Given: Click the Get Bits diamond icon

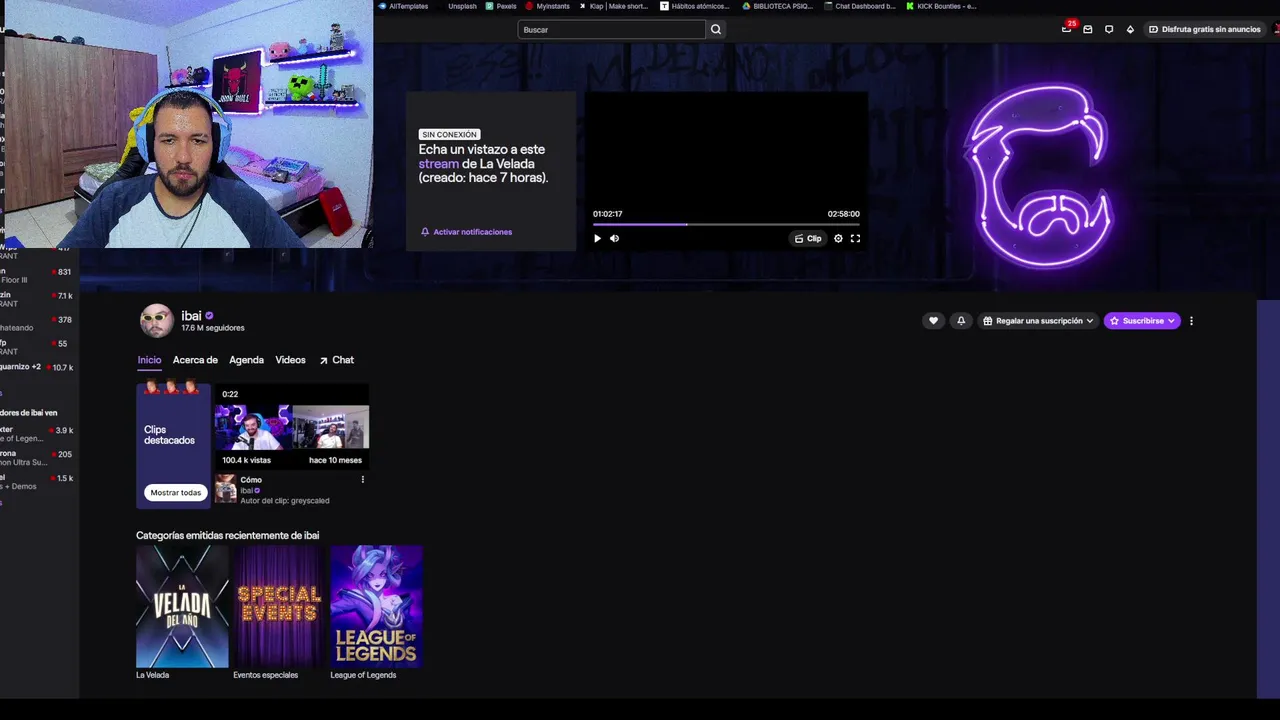Looking at the screenshot, I should click(1130, 29).
